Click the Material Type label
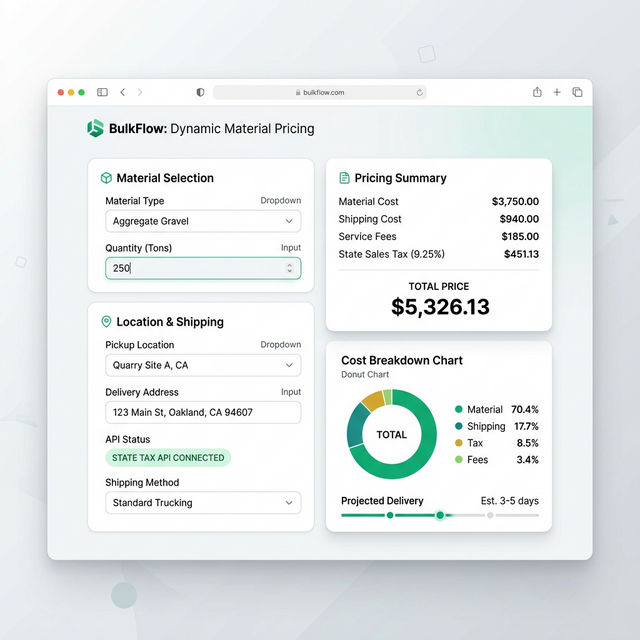The height and width of the screenshot is (640, 640). pos(135,200)
